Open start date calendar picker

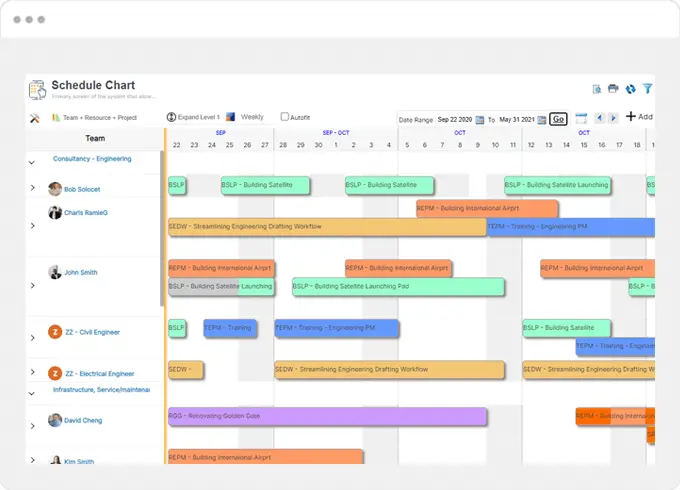click(479, 119)
